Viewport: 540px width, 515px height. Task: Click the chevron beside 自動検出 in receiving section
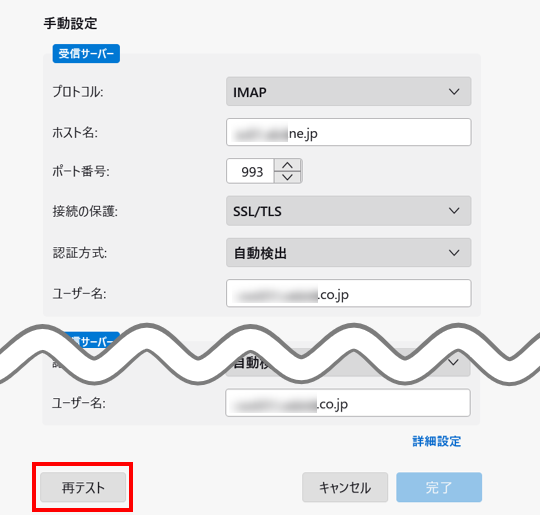(454, 253)
